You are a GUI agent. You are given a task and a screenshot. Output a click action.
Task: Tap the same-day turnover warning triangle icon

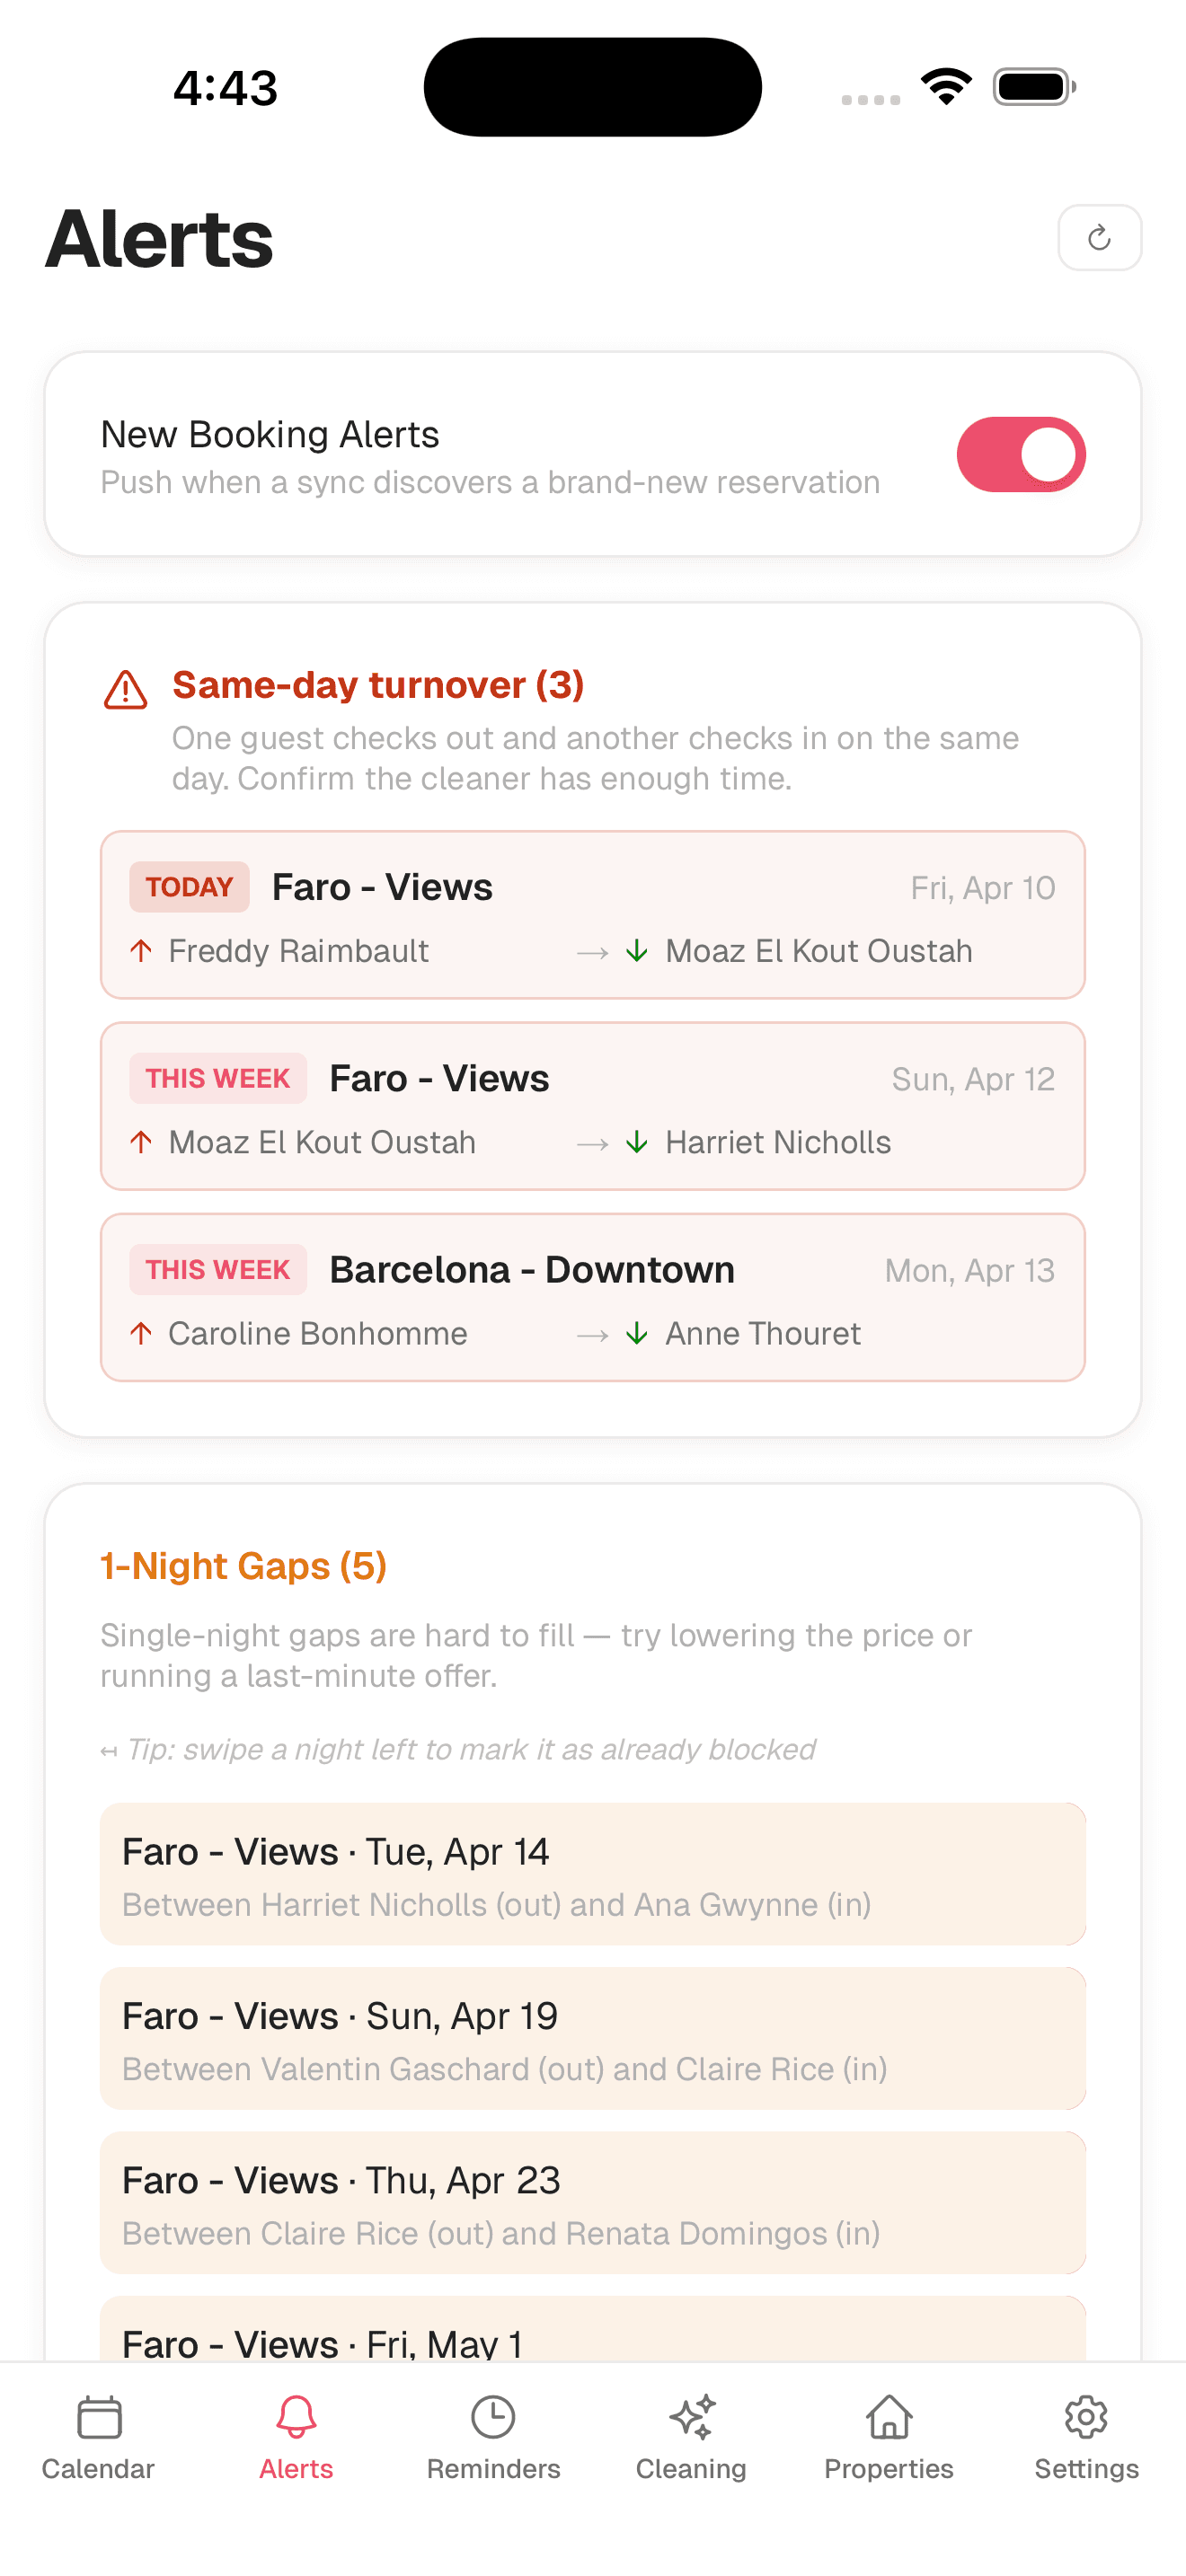[x=126, y=690]
